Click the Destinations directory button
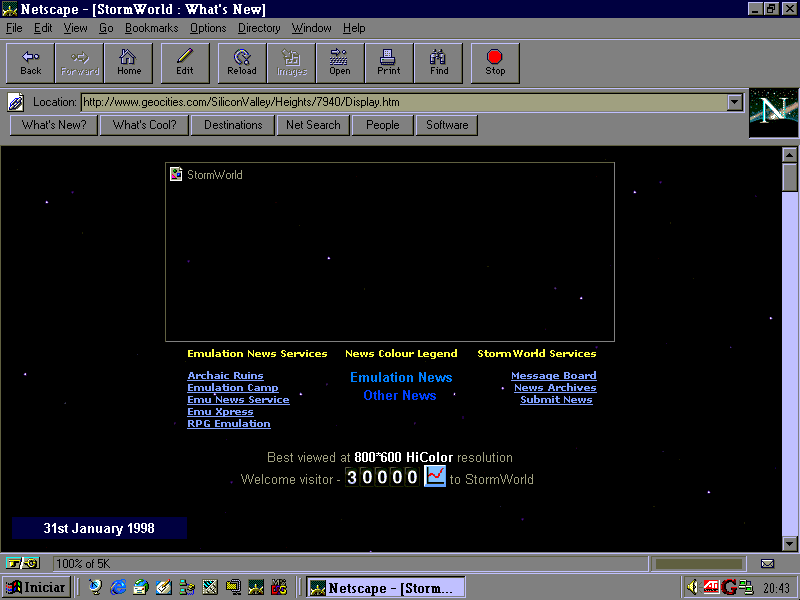 coord(233,125)
